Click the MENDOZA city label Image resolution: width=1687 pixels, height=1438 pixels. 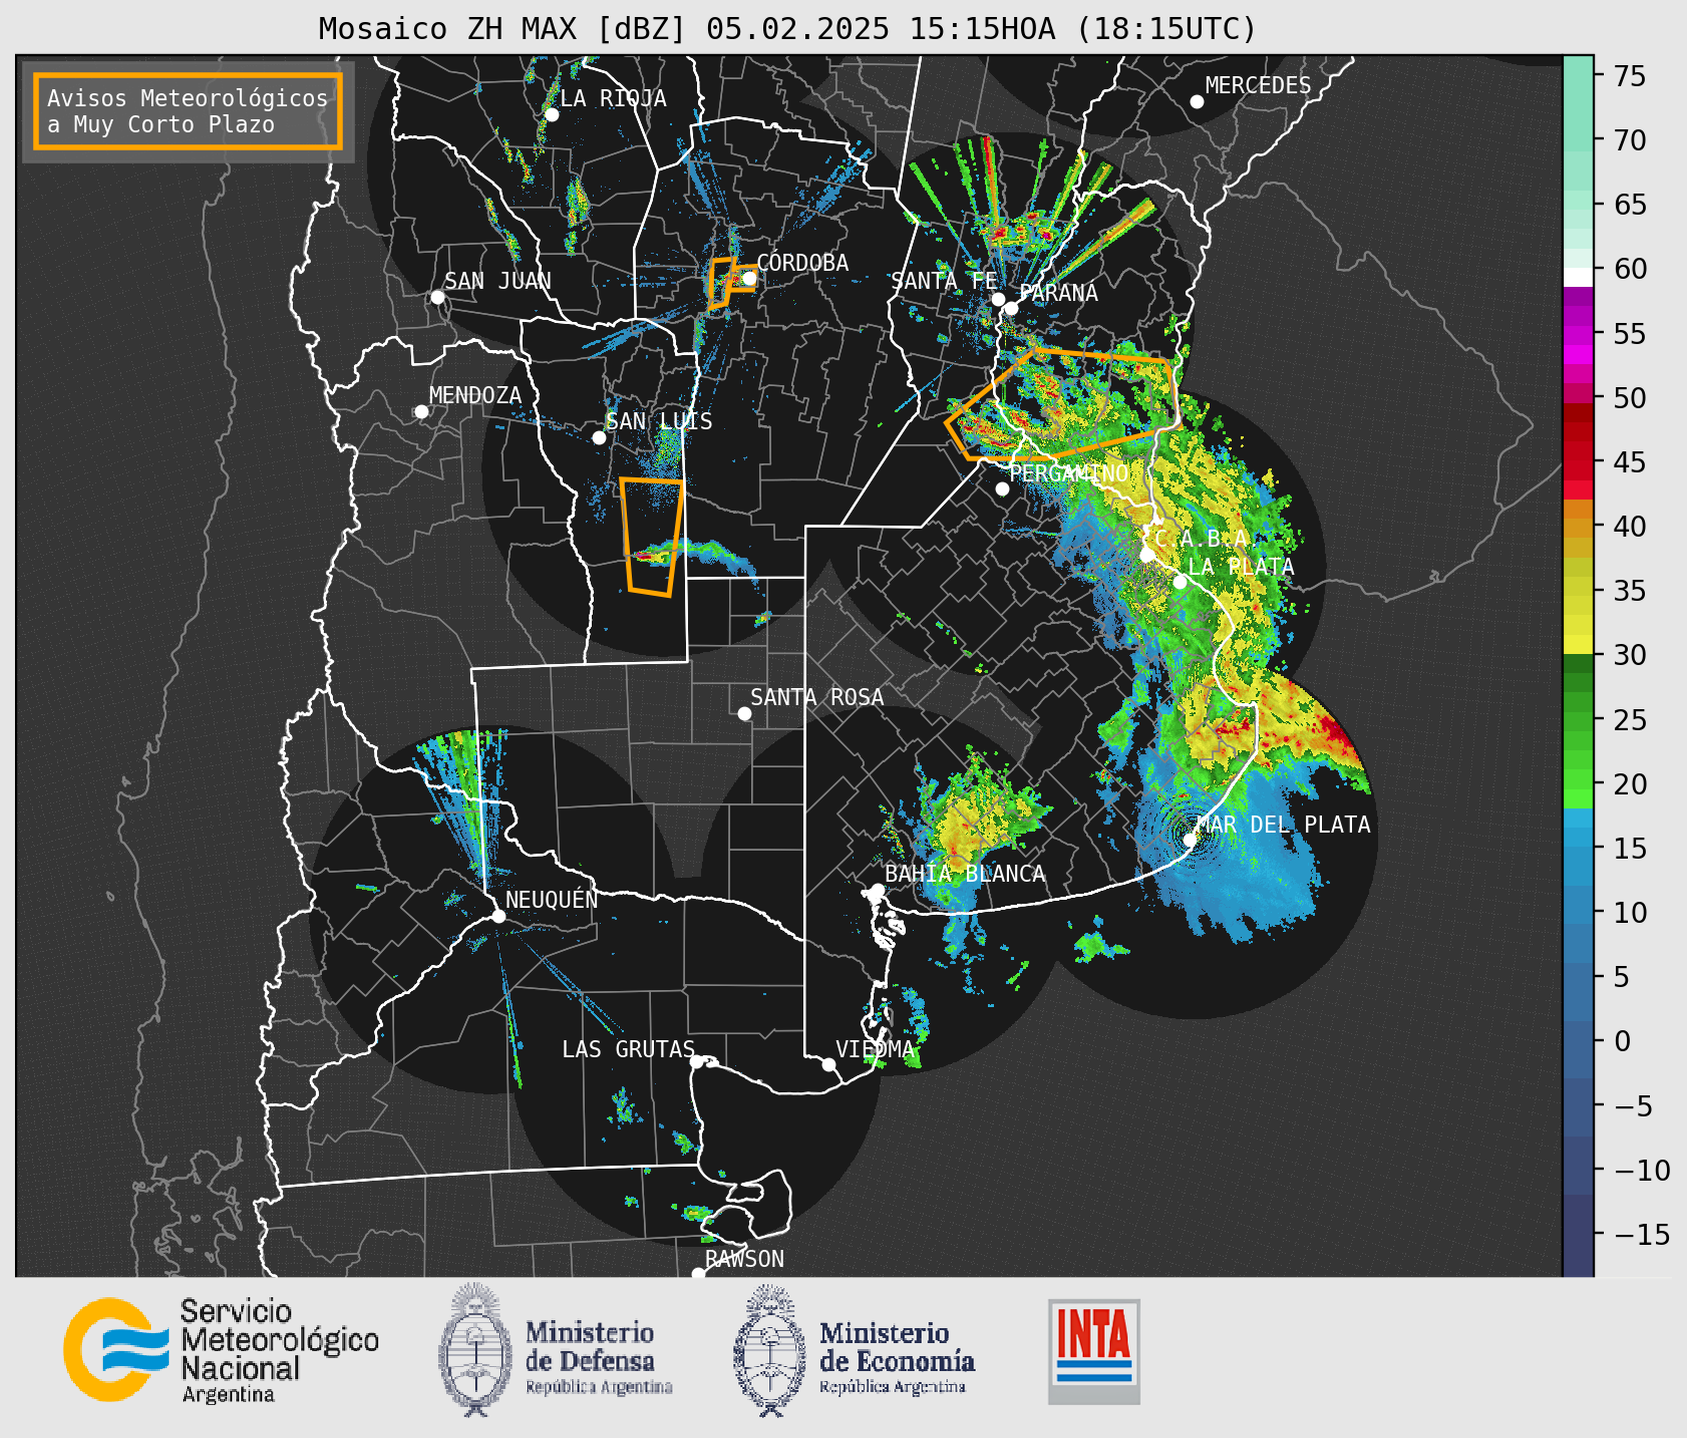[475, 396]
